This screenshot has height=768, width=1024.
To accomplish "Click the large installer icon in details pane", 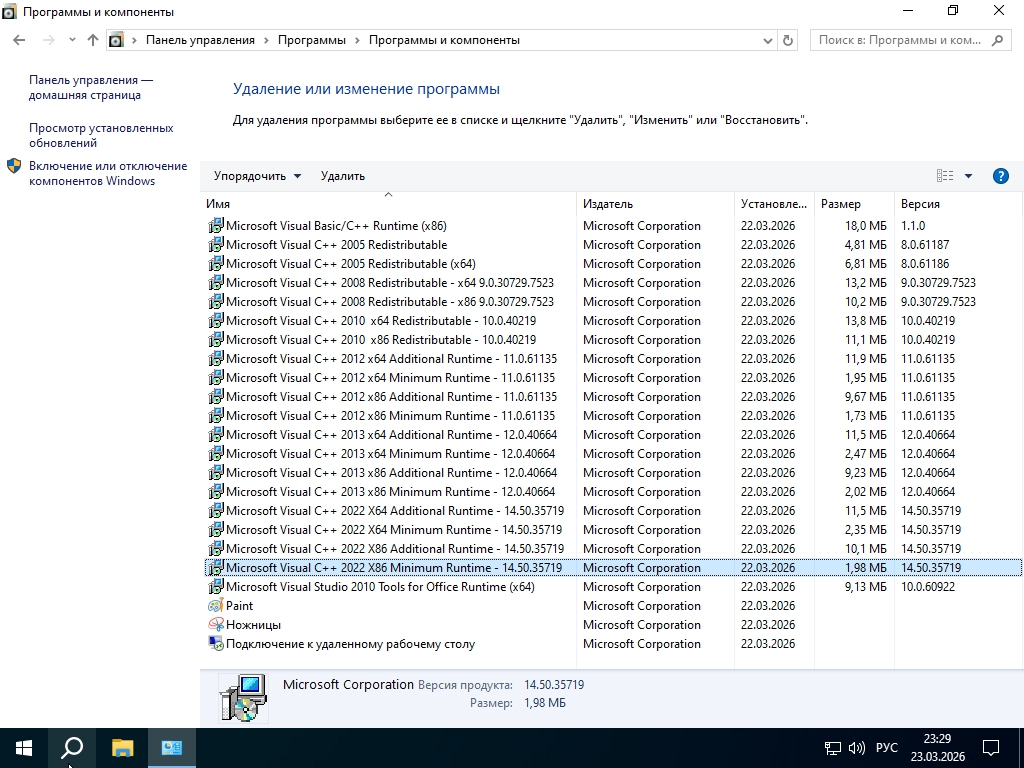I will (x=243, y=697).
